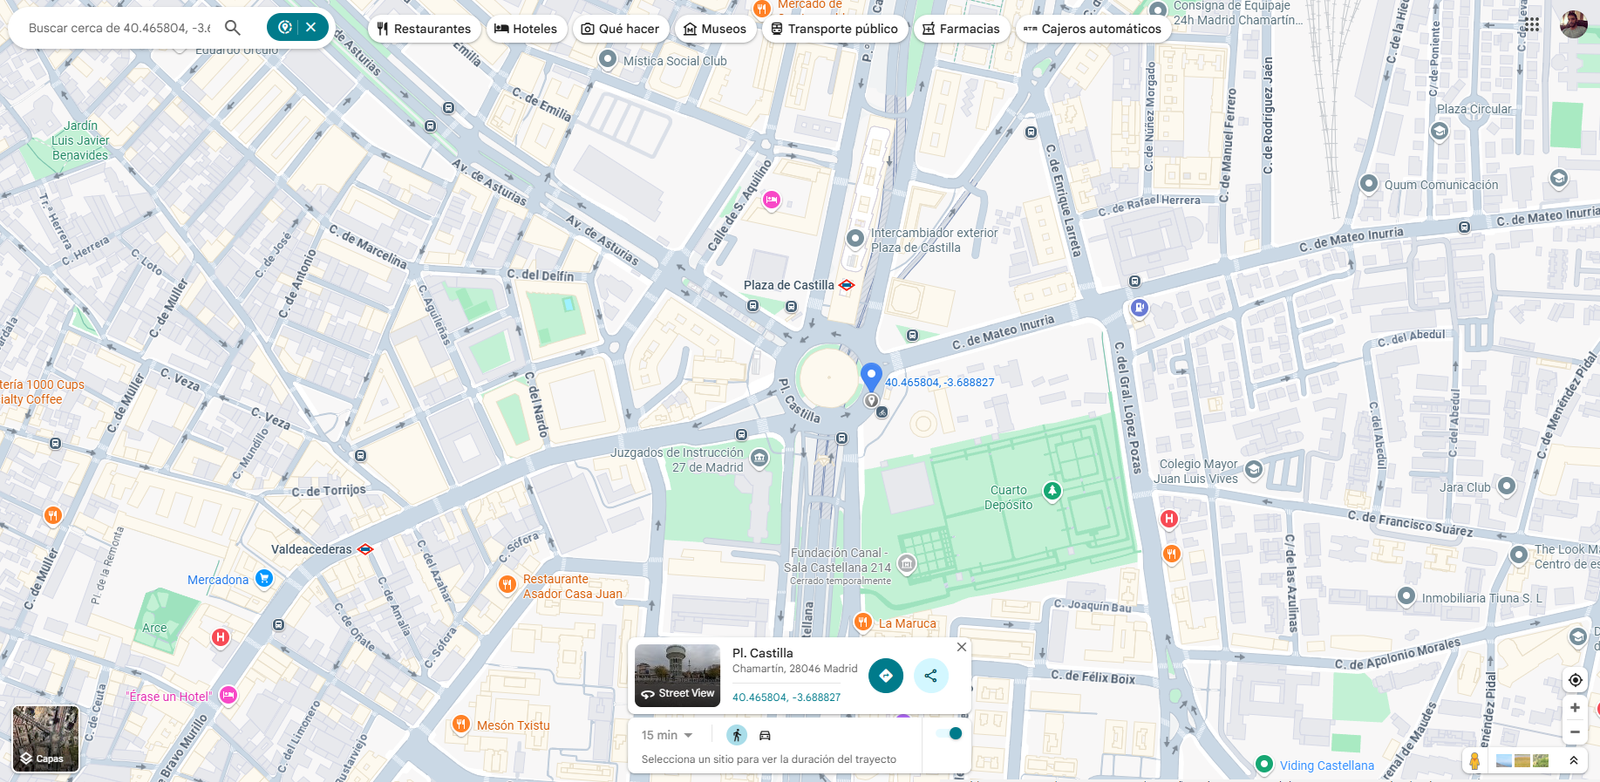Open the Capas layers selector
Image resolution: width=1600 pixels, height=782 pixels.
click(45, 738)
